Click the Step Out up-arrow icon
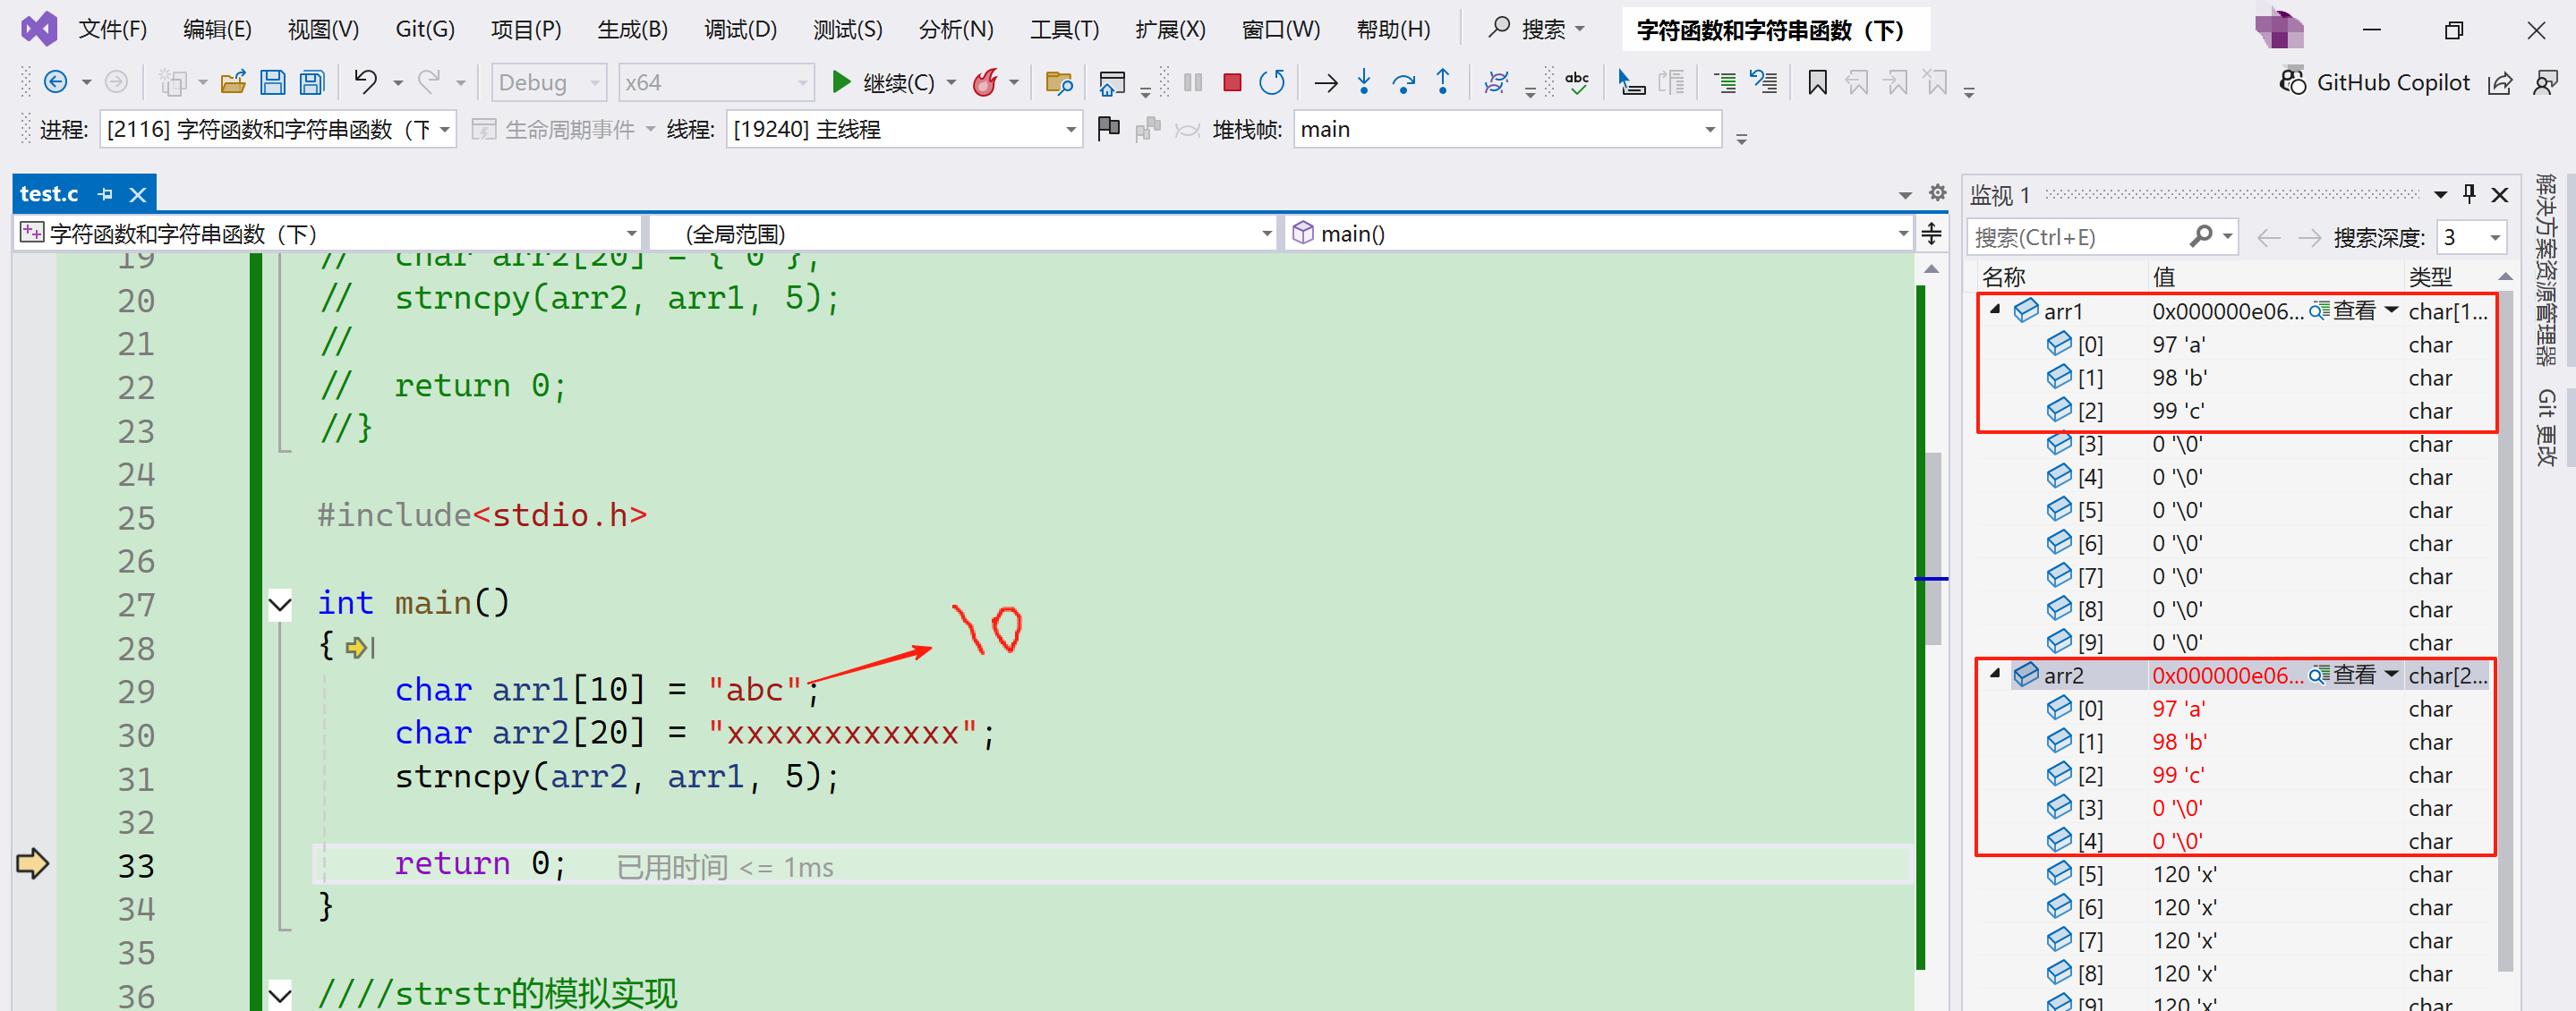Viewport: 2576px width, 1011px height. 1442,82
